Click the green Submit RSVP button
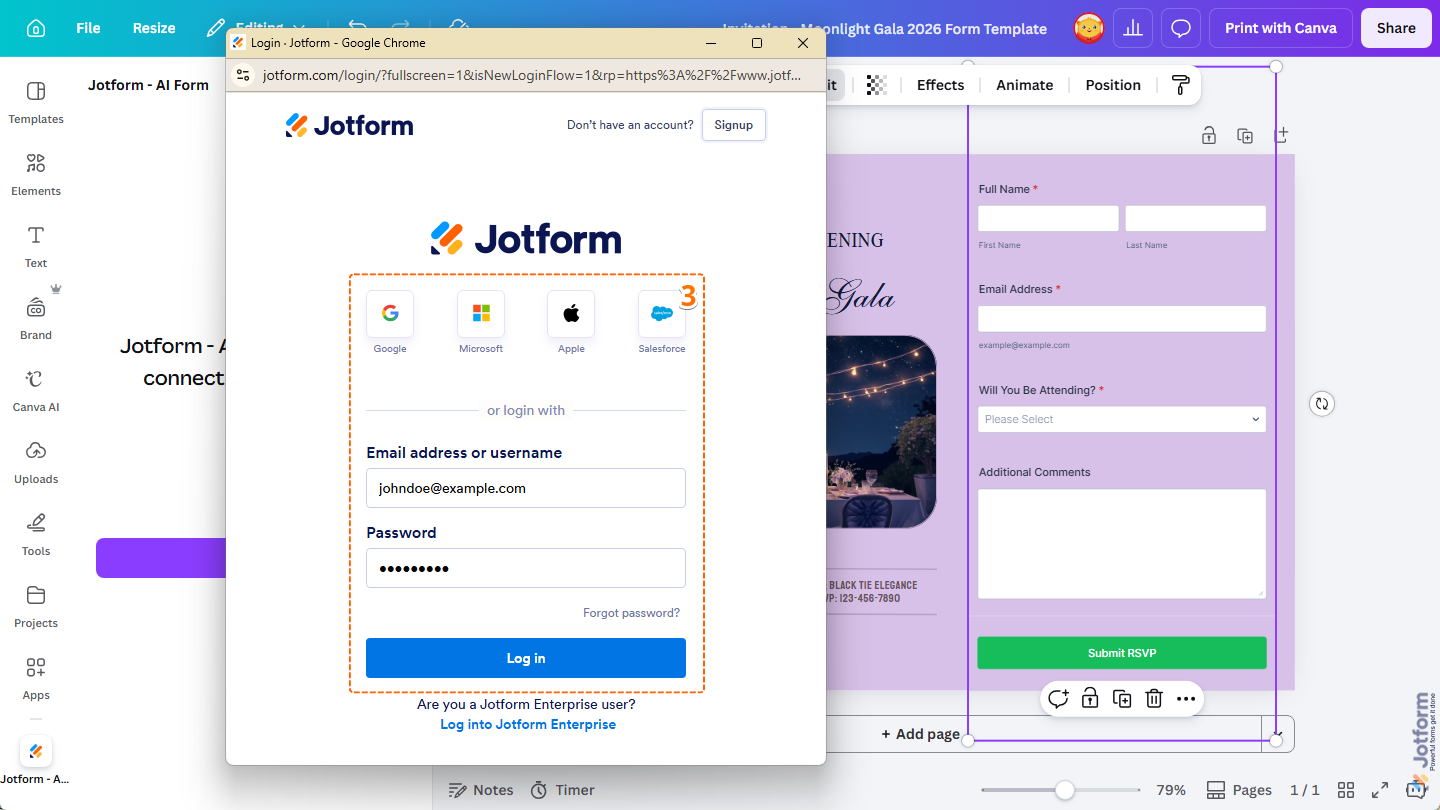 tap(1122, 653)
